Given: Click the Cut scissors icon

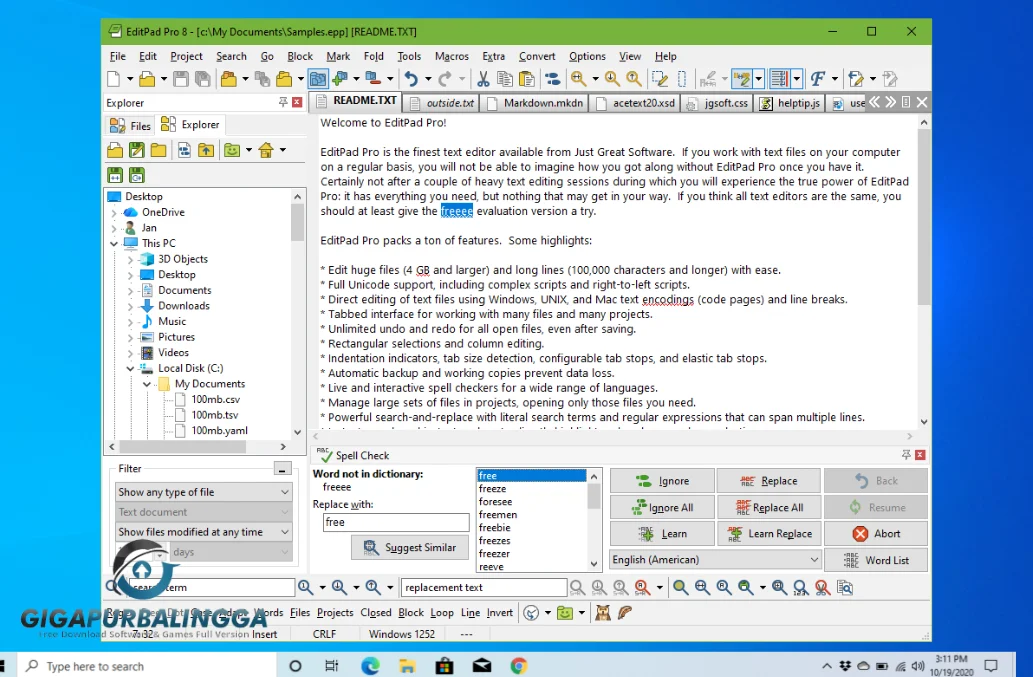Looking at the screenshot, I should (483, 80).
